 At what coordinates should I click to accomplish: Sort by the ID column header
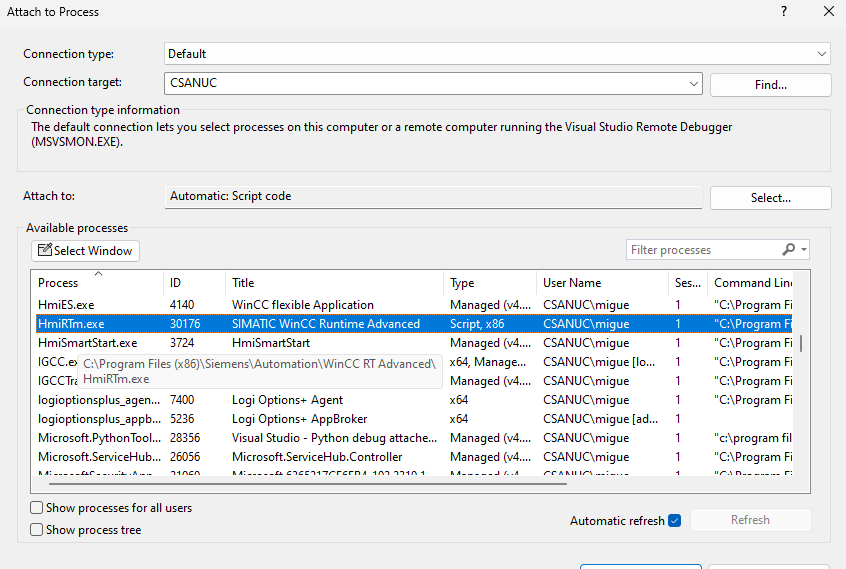(194, 283)
